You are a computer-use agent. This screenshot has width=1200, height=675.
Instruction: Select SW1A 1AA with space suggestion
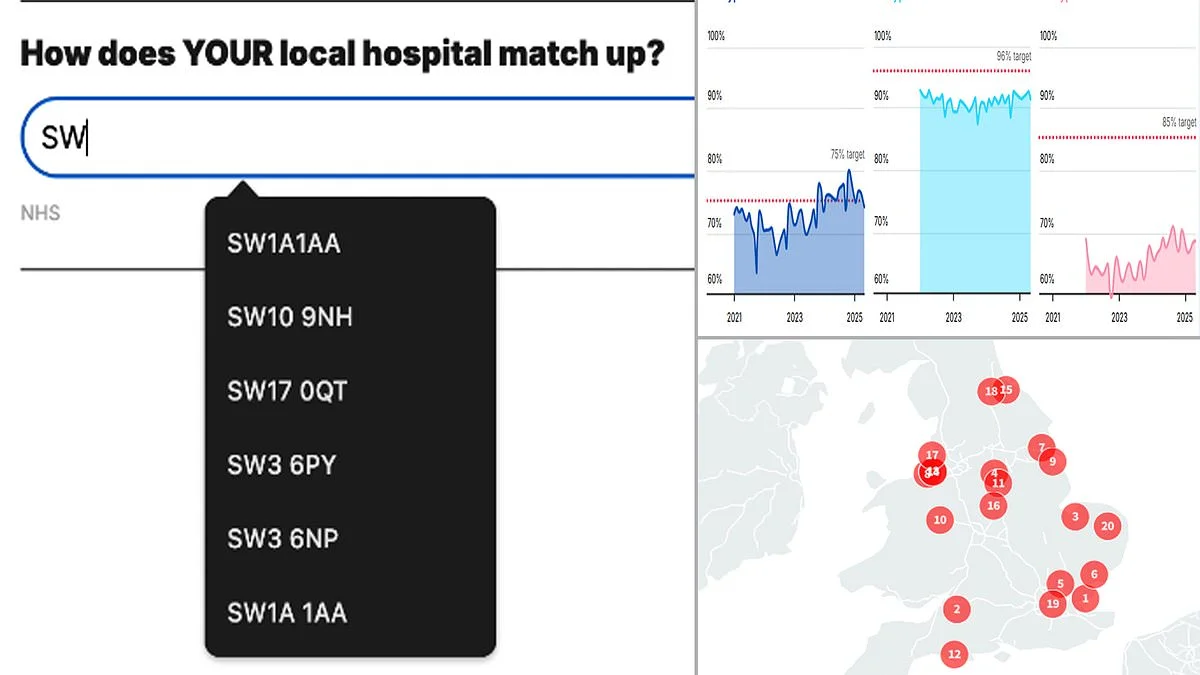point(287,613)
